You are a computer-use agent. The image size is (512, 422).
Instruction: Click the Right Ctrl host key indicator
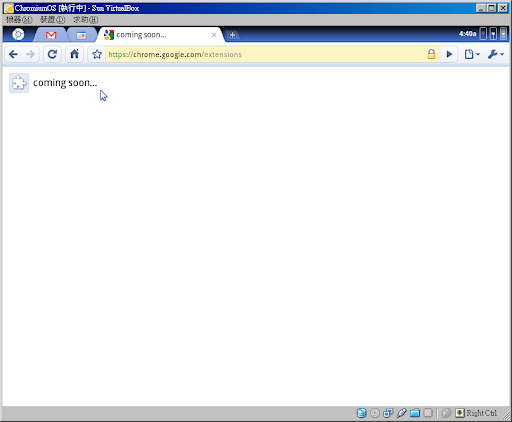[x=476, y=413]
